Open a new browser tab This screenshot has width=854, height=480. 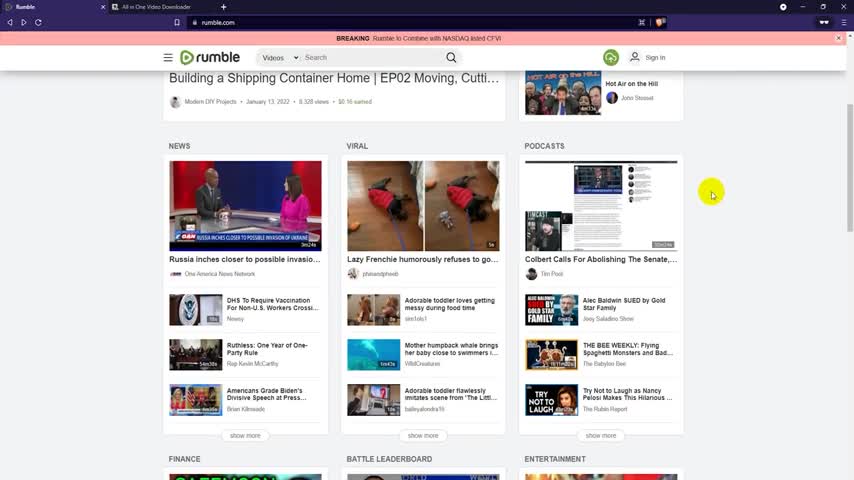click(223, 7)
